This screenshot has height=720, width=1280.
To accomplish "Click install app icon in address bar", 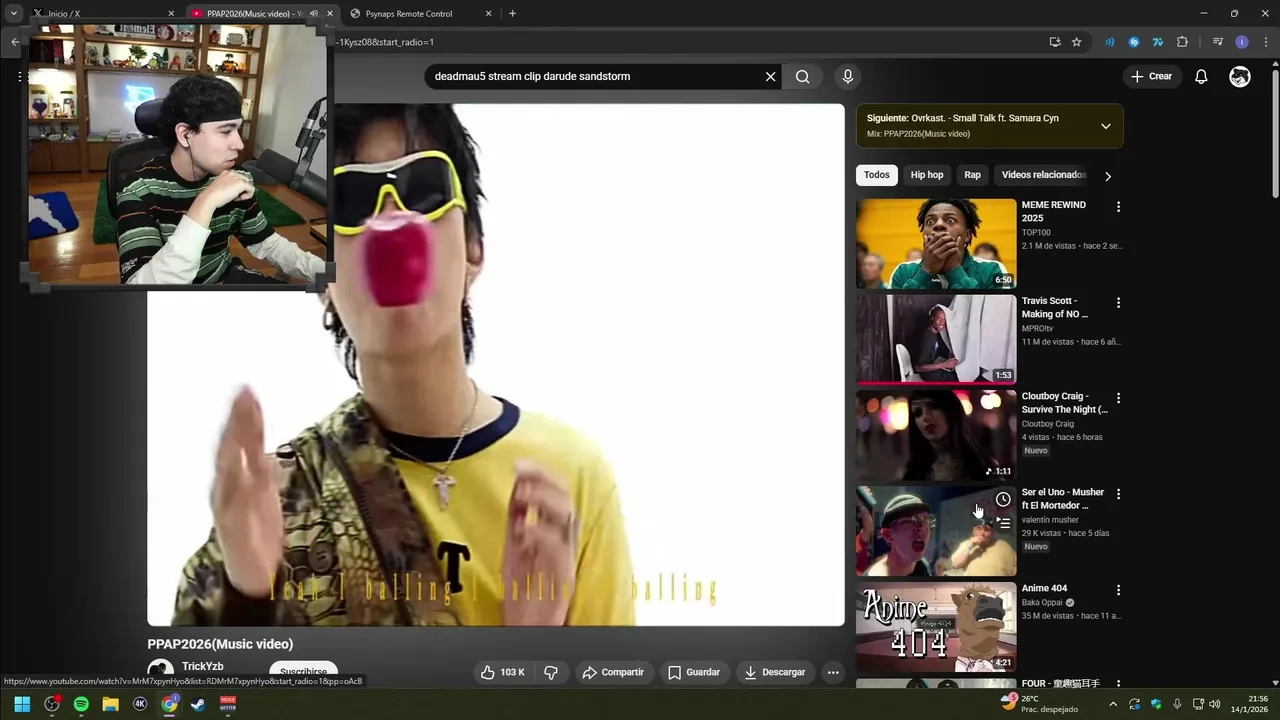I will (1055, 42).
